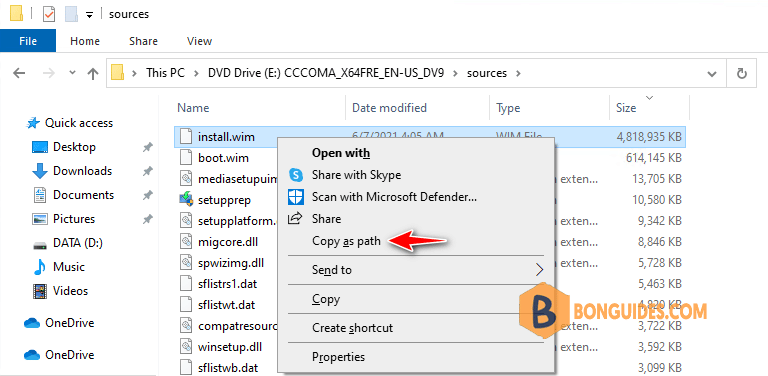Image resolution: width=768 pixels, height=376 pixels.
Task: Switch to the View ribbon tab
Action: click(x=199, y=41)
